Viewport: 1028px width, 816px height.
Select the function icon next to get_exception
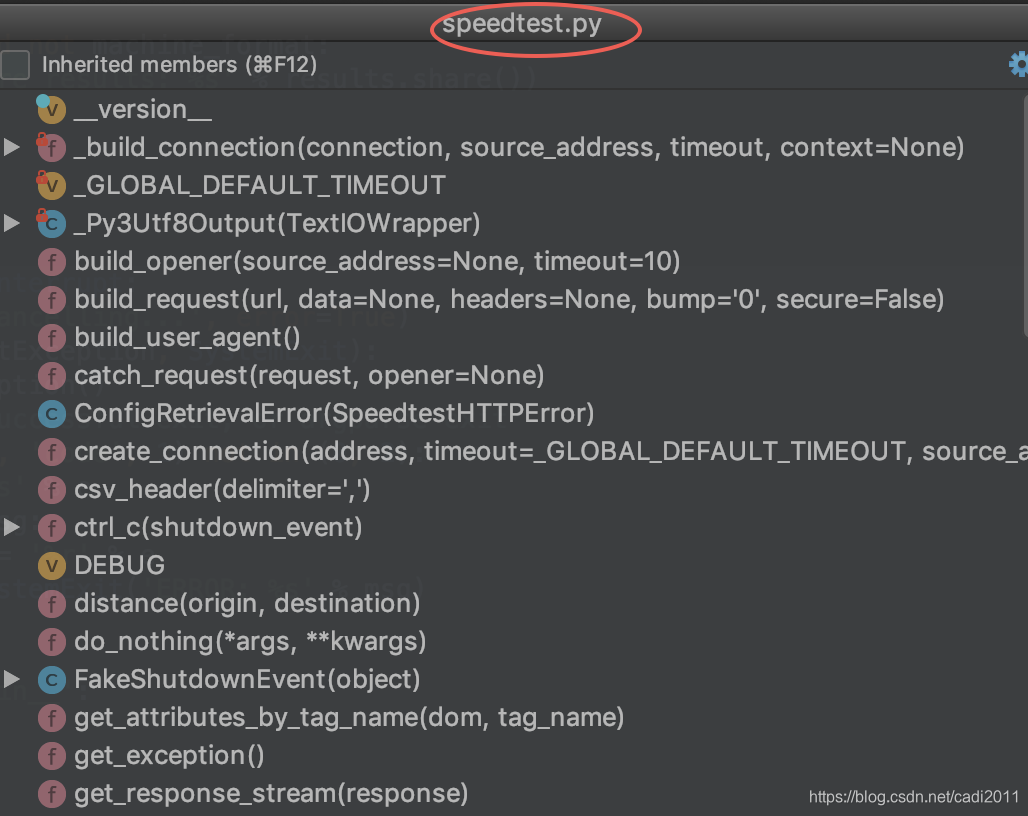(51, 755)
